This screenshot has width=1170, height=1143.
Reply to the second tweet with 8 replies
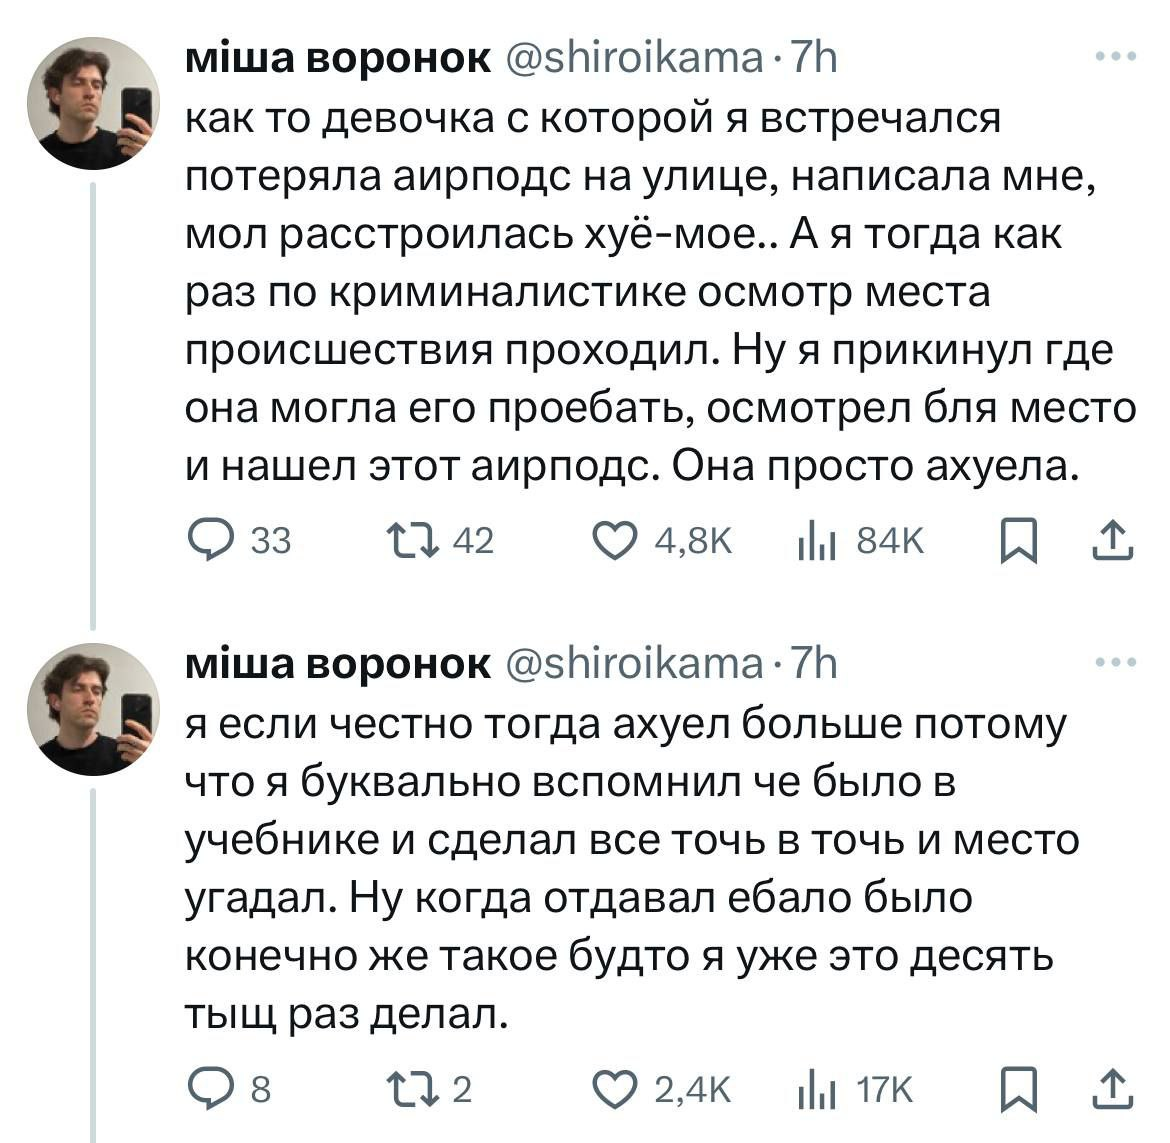211,1088
